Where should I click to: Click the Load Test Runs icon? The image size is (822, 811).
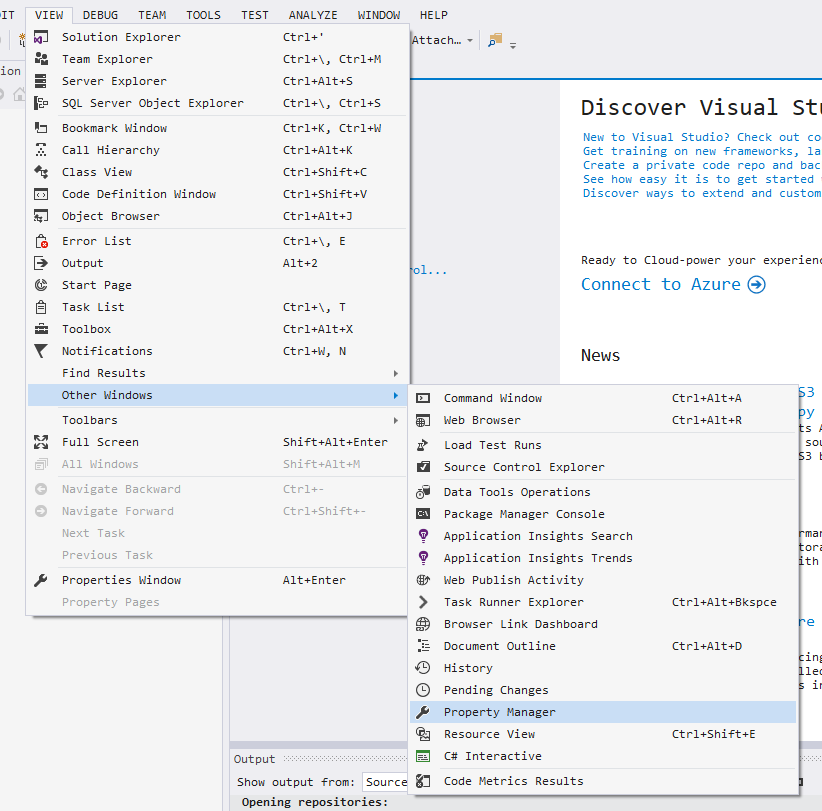tap(423, 446)
